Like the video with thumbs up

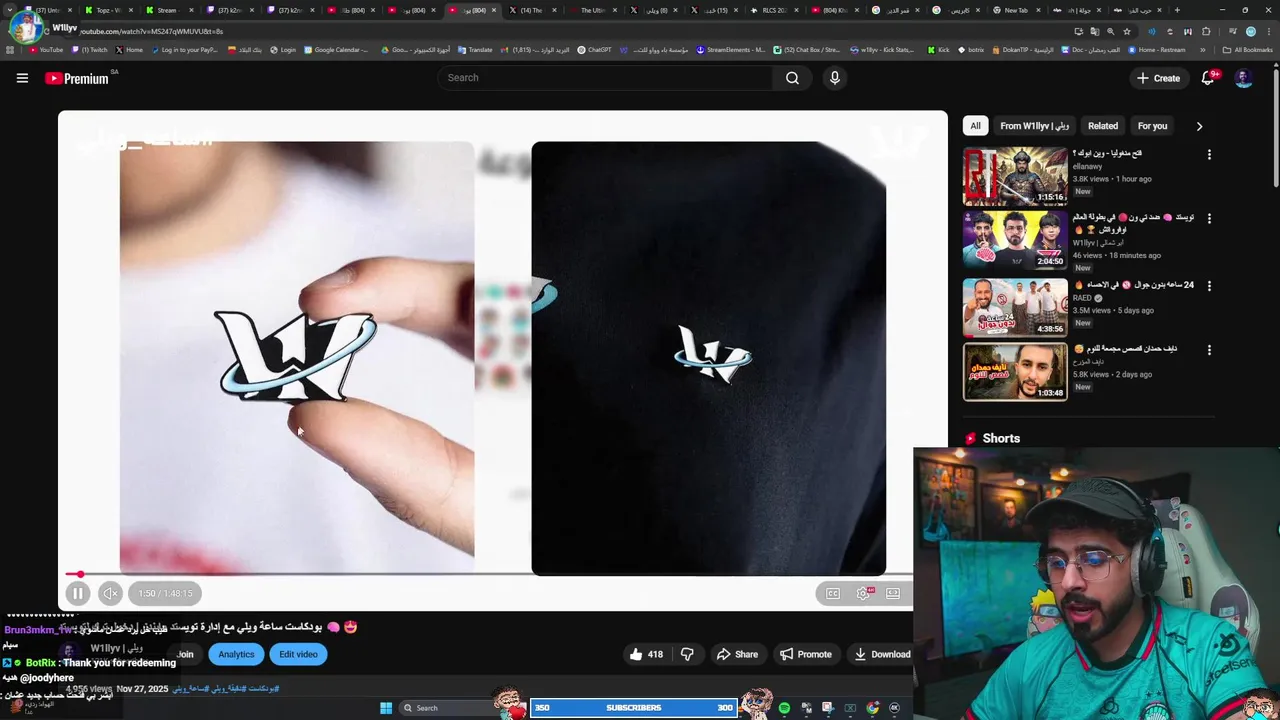click(x=646, y=654)
